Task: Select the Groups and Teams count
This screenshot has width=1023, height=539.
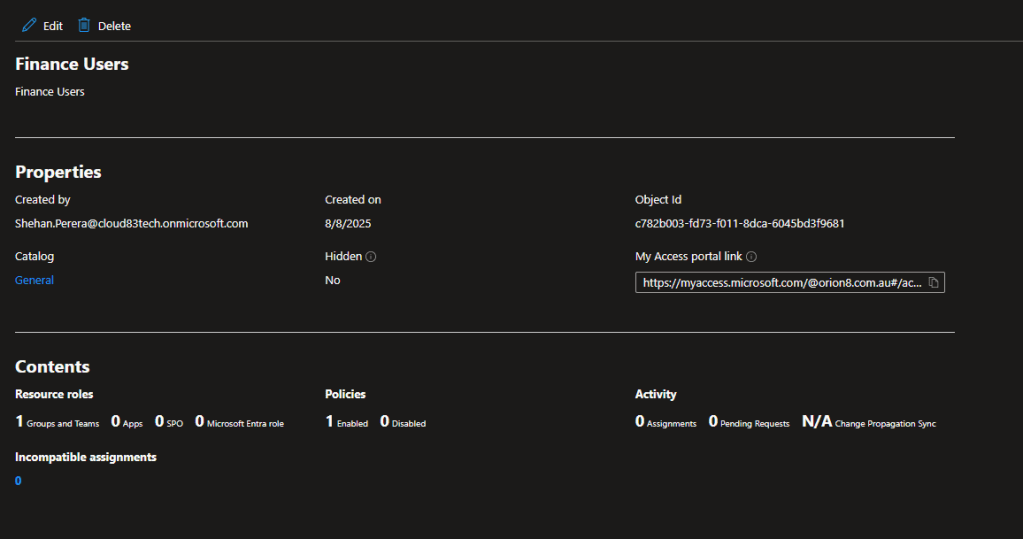Action: [x=19, y=422]
